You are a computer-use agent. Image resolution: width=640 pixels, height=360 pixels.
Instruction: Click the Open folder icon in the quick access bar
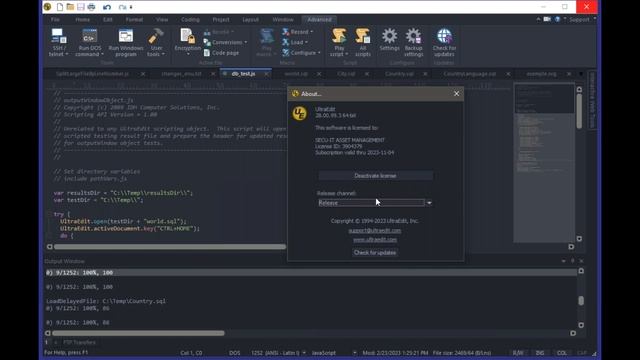(70, 7)
